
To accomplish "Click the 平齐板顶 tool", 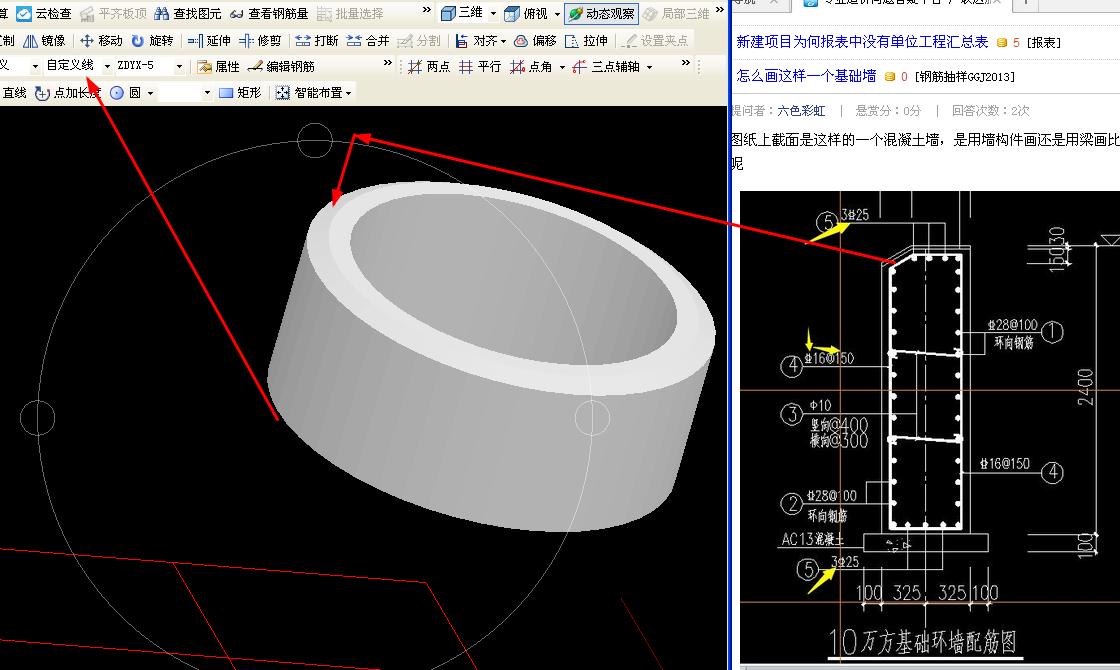I will [x=113, y=14].
